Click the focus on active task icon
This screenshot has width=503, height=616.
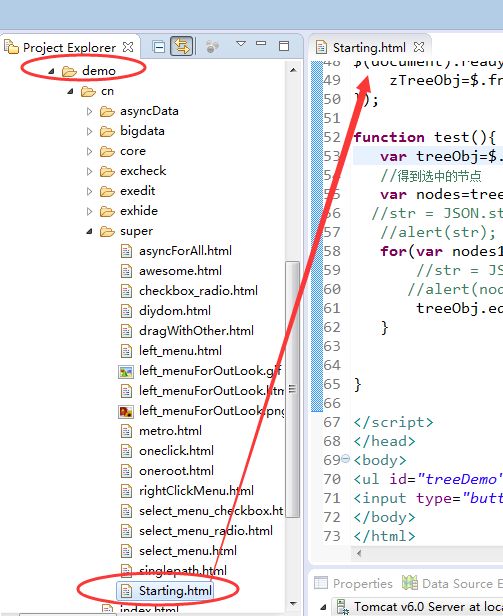click(x=212, y=47)
